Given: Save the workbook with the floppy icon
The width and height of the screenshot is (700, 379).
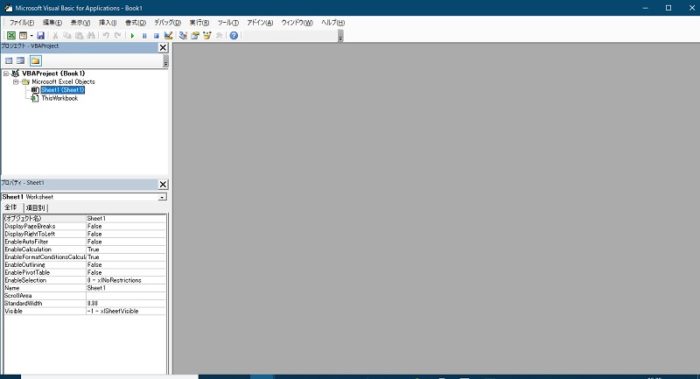Looking at the screenshot, I should tap(41, 36).
